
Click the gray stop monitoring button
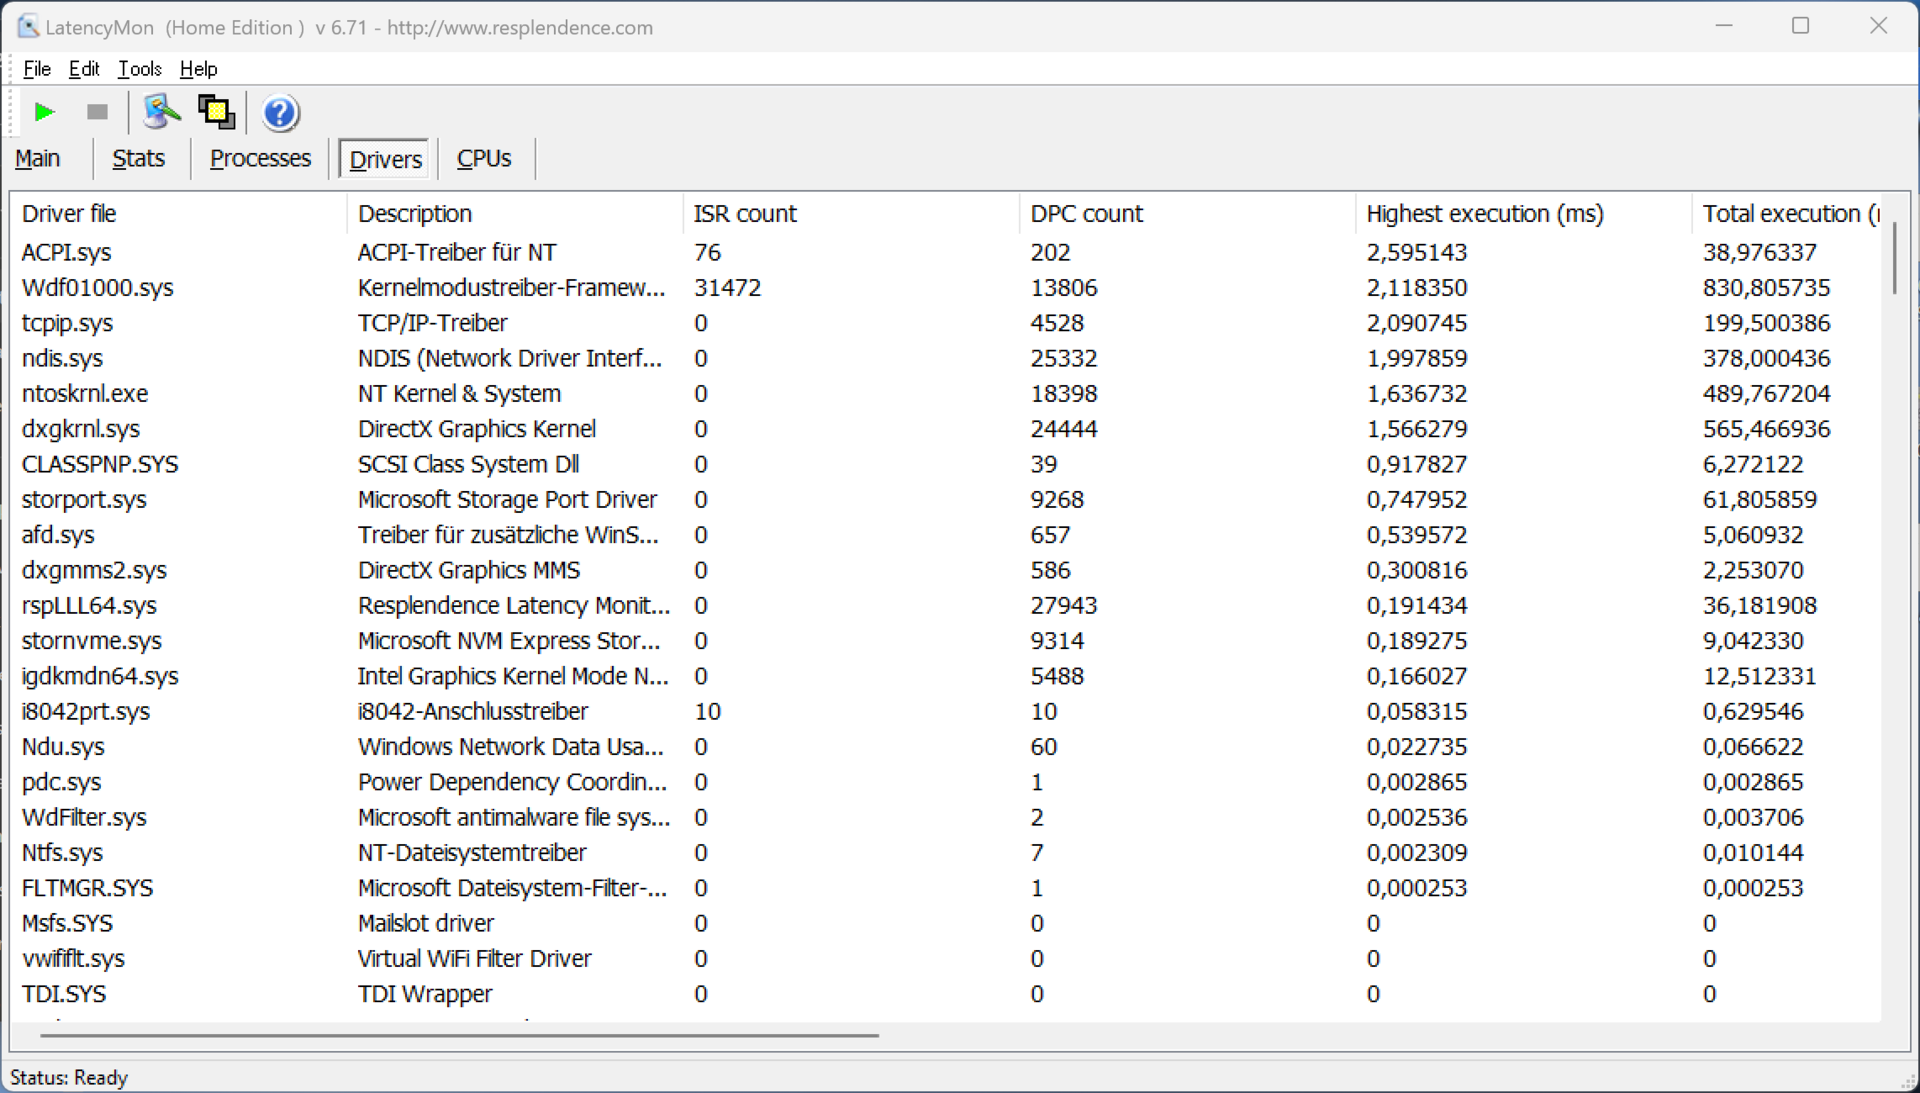point(97,112)
